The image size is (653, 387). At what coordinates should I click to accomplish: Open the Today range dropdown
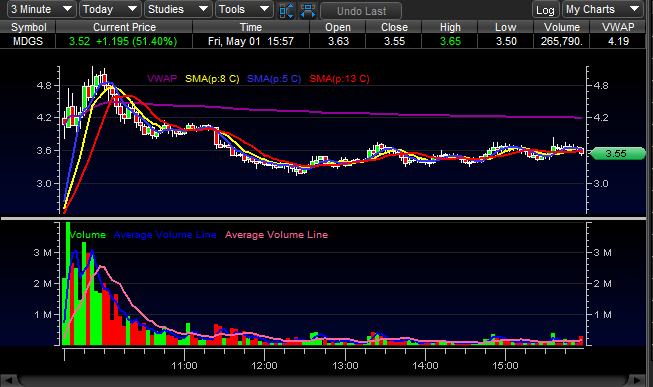coord(110,9)
